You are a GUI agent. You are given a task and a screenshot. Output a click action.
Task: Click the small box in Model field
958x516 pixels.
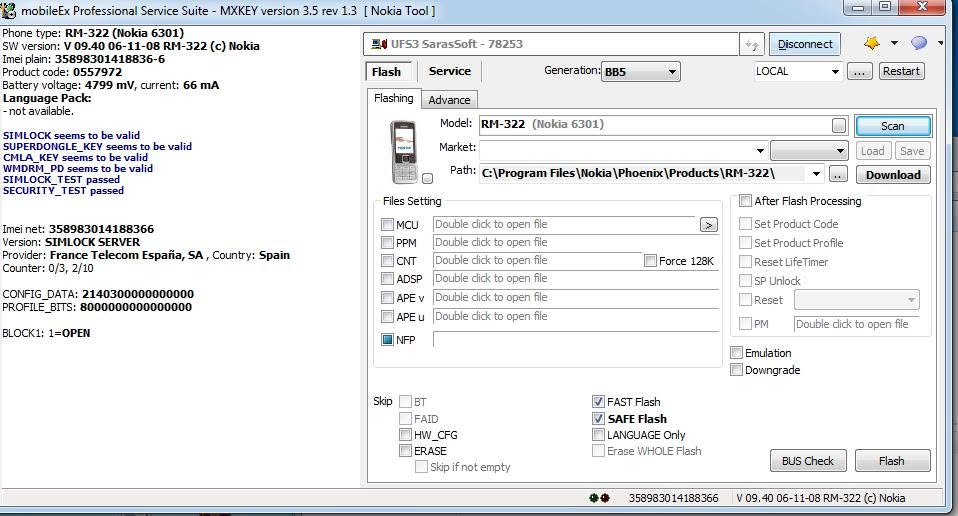[x=839, y=125]
